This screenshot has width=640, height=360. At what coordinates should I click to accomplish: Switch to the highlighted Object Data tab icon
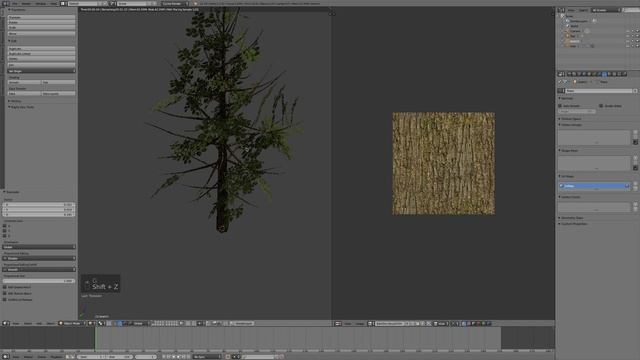[604, 74]
